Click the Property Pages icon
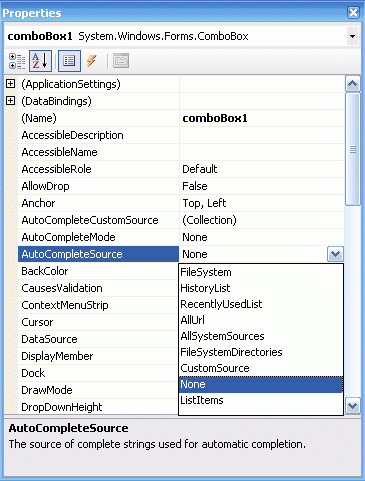 [x=121, y=61]
